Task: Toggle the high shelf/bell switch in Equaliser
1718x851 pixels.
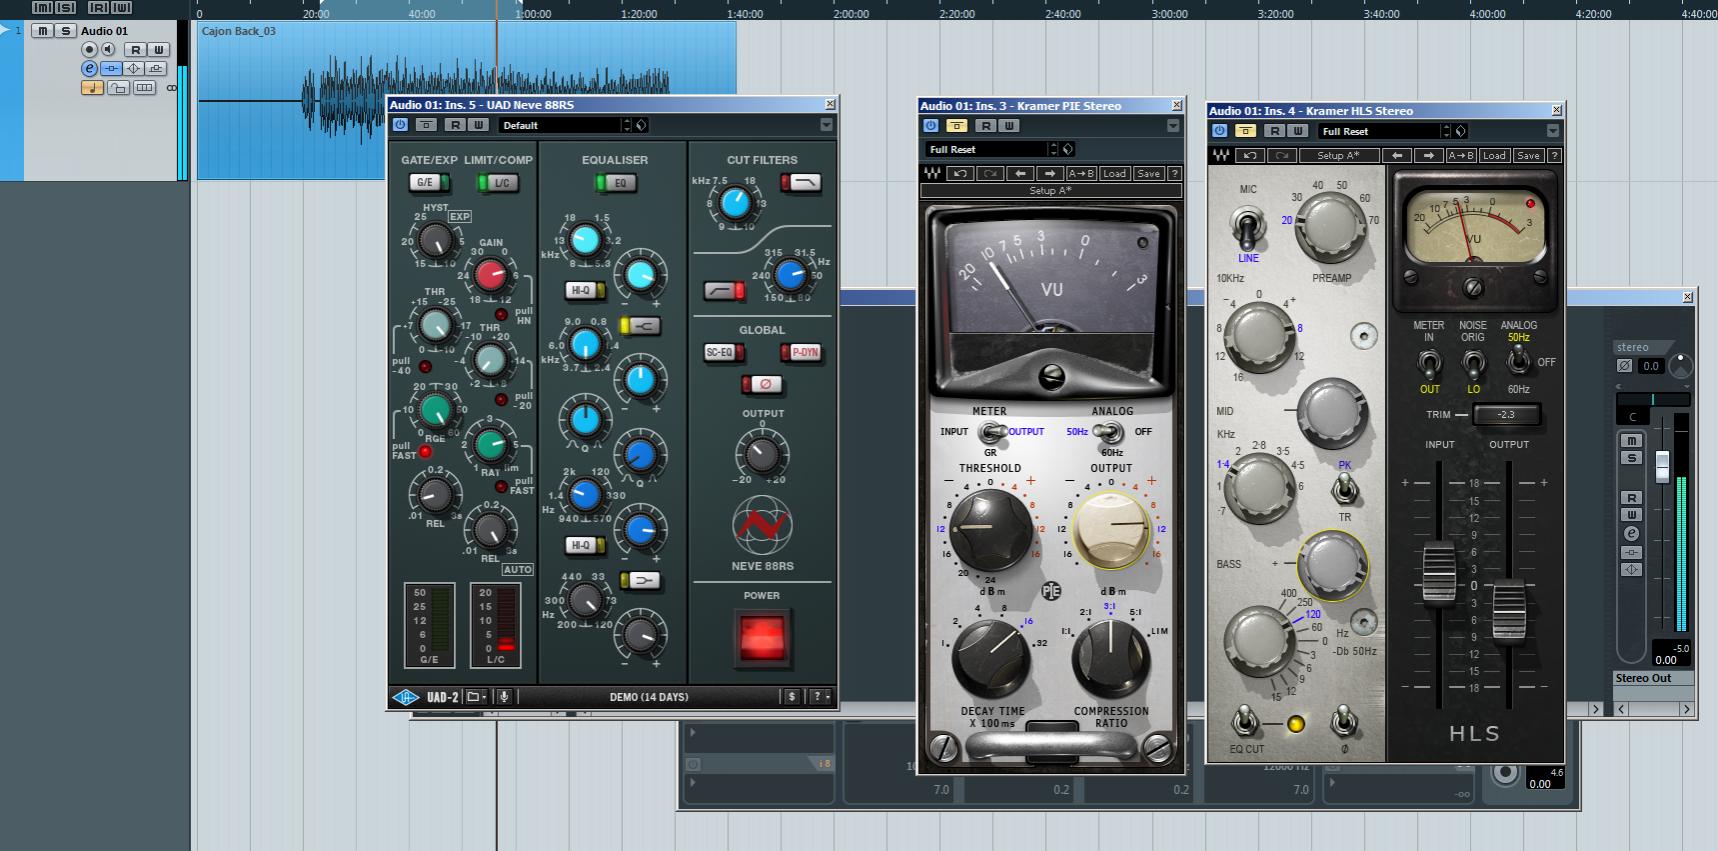Action: click(x=639, y=326)
